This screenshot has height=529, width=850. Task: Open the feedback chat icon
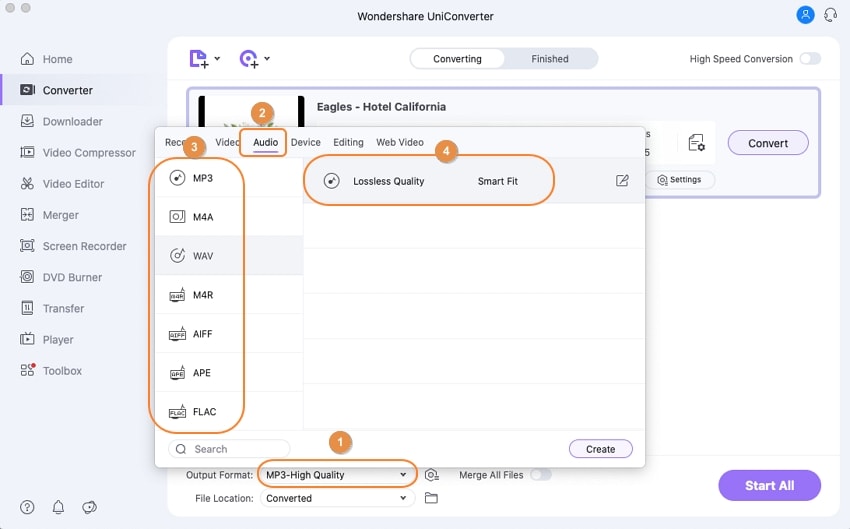[x=89, y=507]
